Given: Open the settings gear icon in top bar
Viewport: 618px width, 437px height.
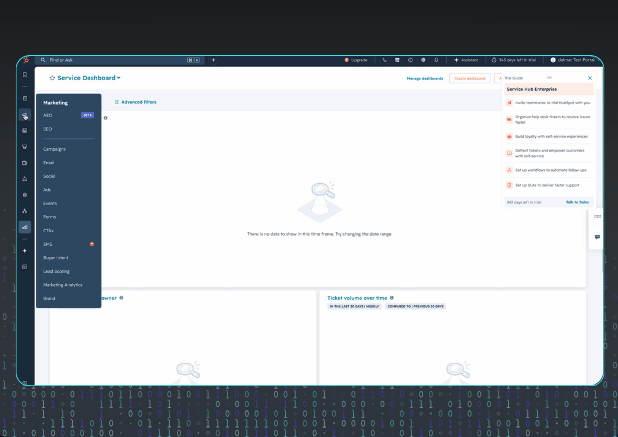Looking at the screenshot, I should point(423,60).
